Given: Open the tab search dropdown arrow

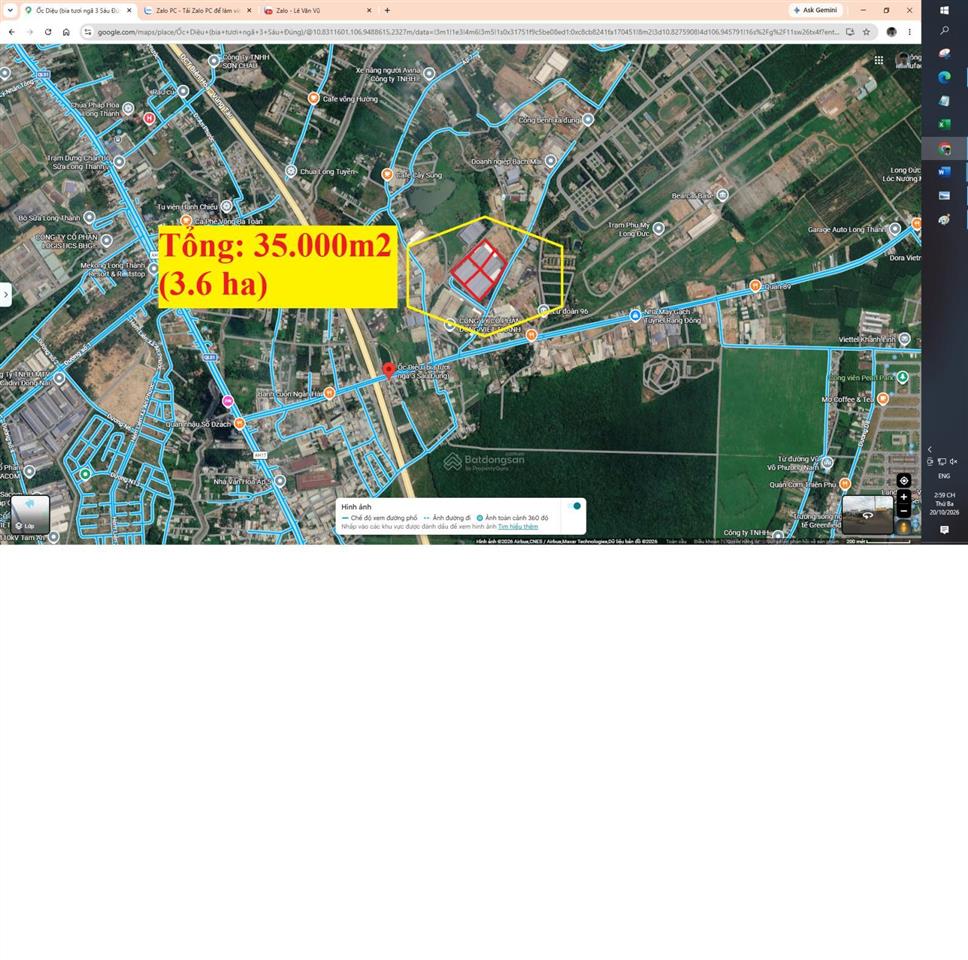Looking at the screenshot, I should [x=10, y=10].
